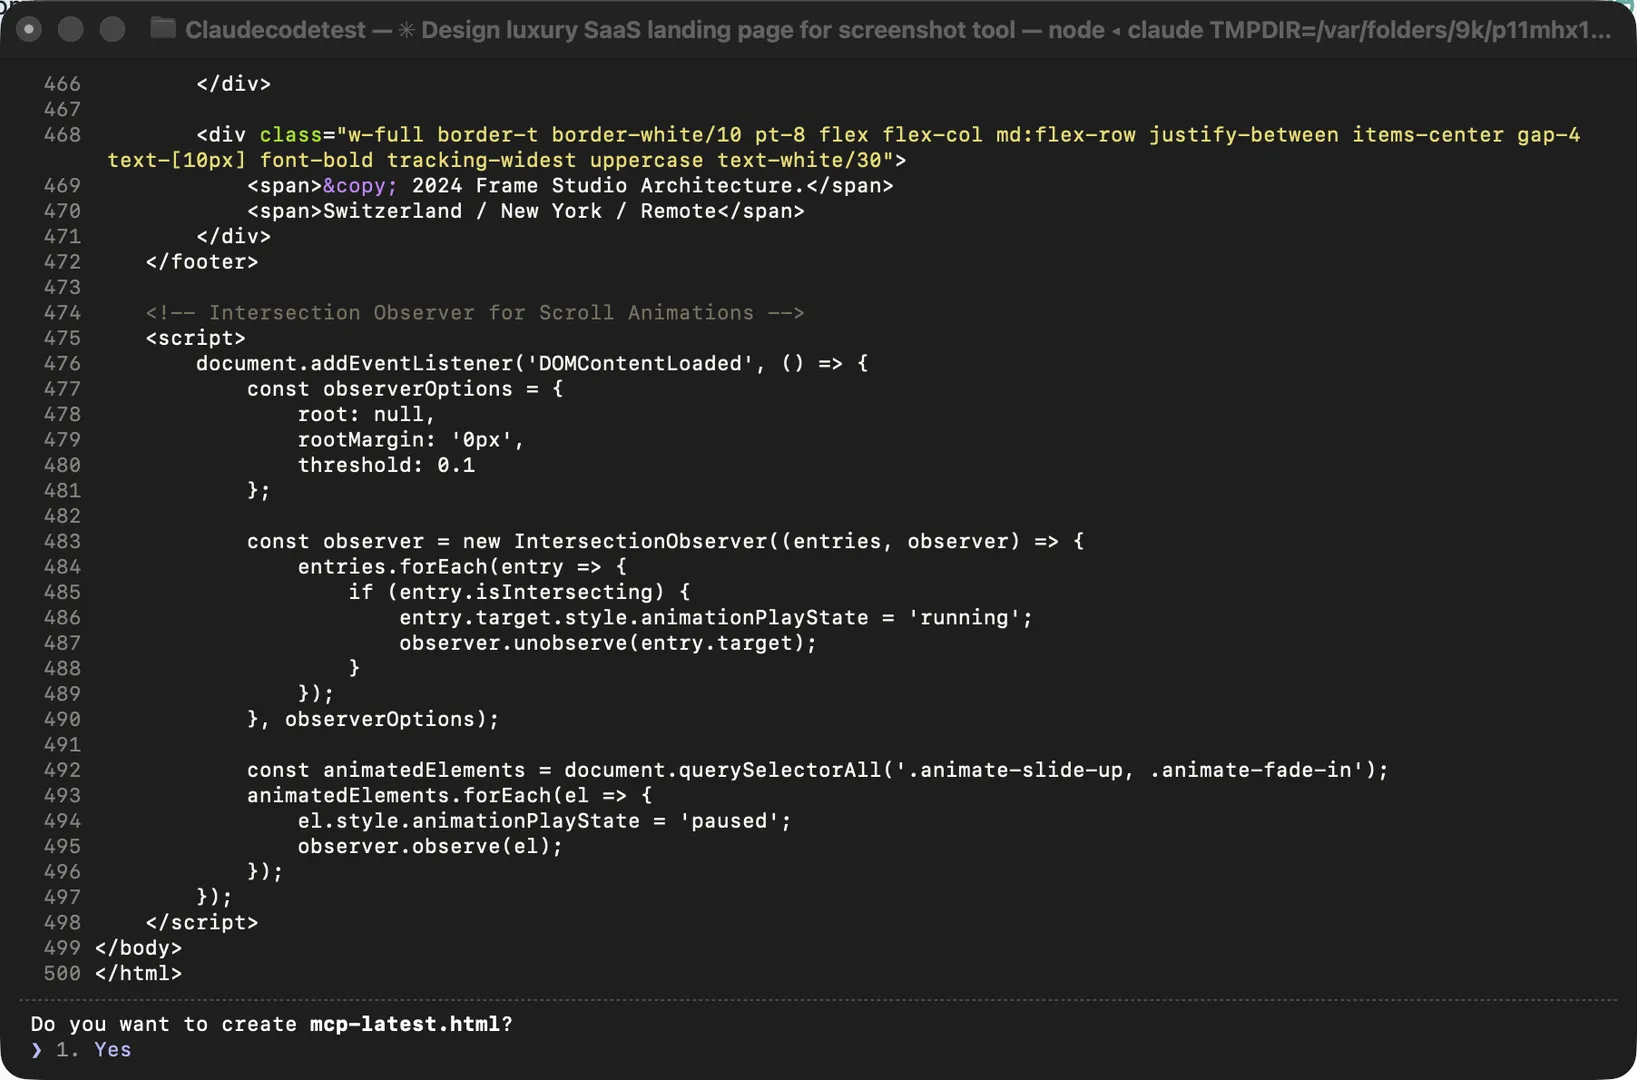The image size is (1637, 1080).
Task: Click the '✳' status symbol in title bar
Action: coord(406,30)
